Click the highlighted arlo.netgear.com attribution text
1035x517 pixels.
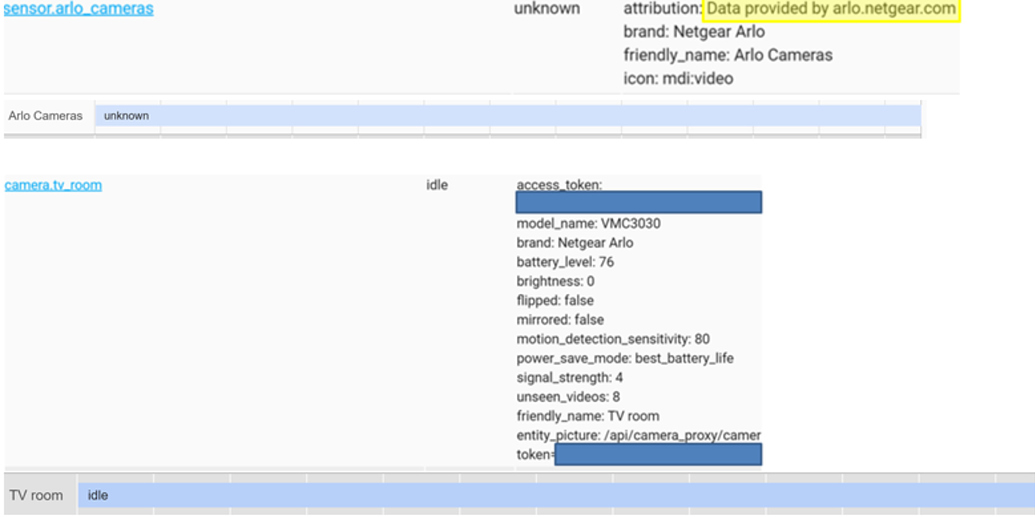click(x=831, y=9)
